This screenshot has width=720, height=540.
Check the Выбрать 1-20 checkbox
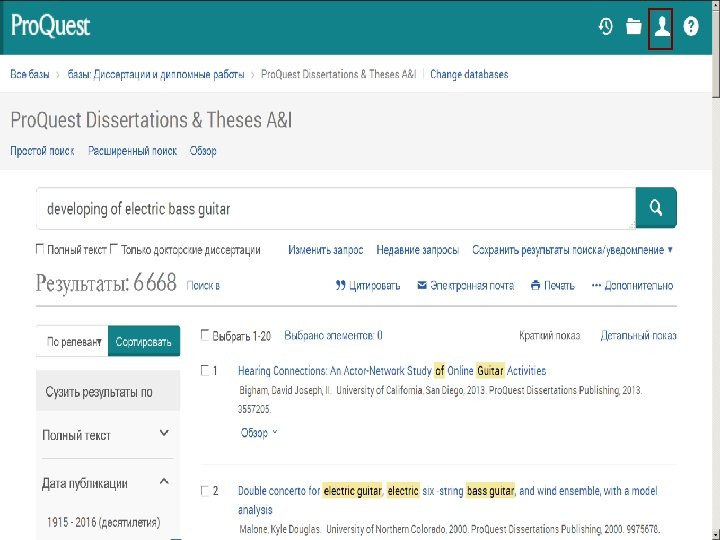(205, 335)
